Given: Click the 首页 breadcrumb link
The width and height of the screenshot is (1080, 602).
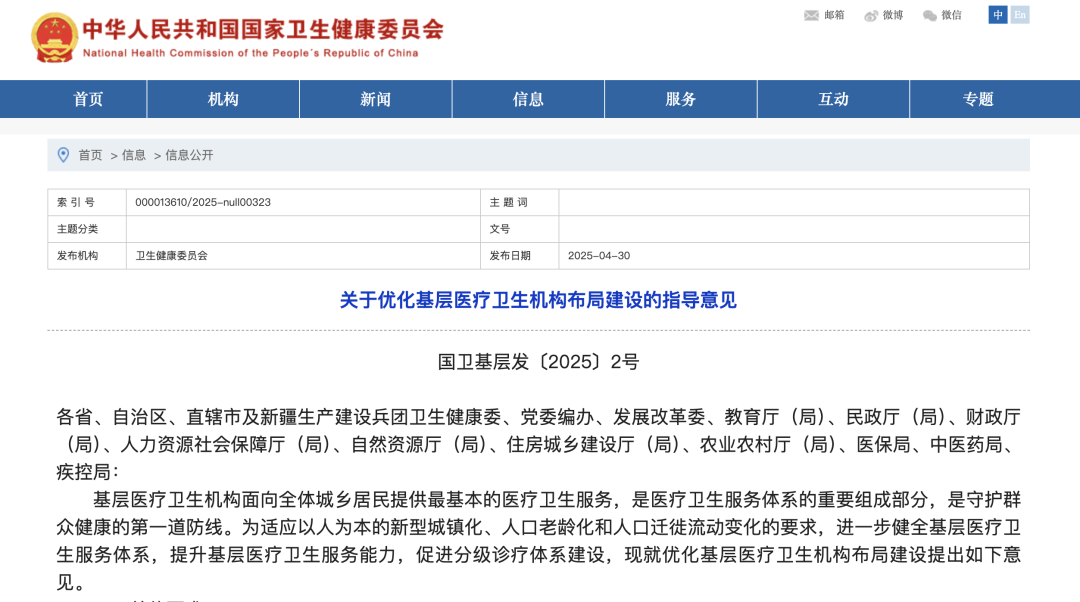Looking at the screenshot, I should tap(90, 155).
